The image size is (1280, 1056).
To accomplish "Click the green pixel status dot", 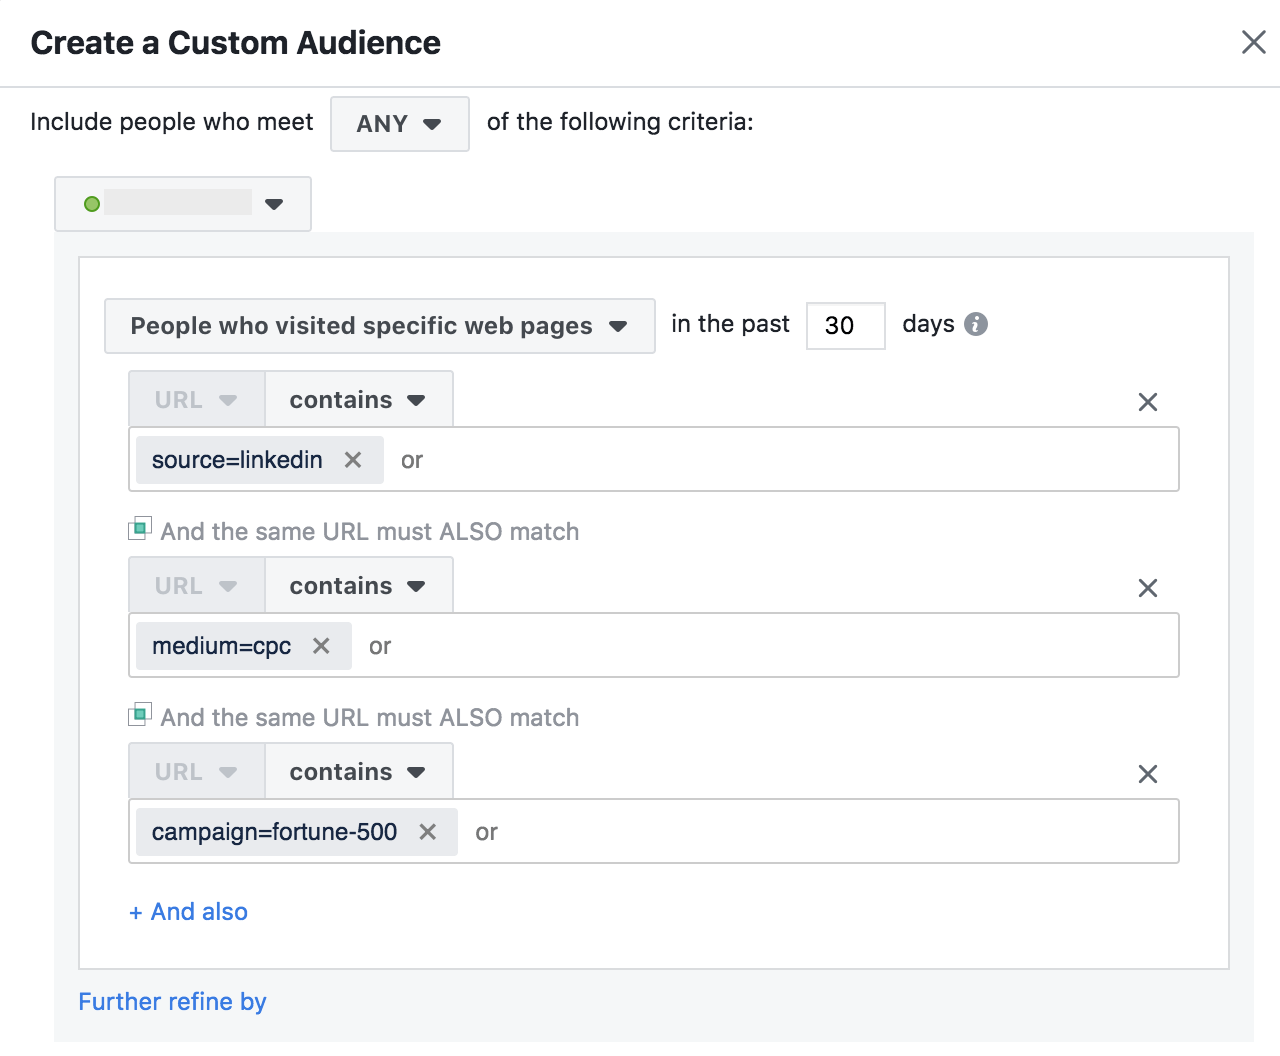I will pos(92,204).
